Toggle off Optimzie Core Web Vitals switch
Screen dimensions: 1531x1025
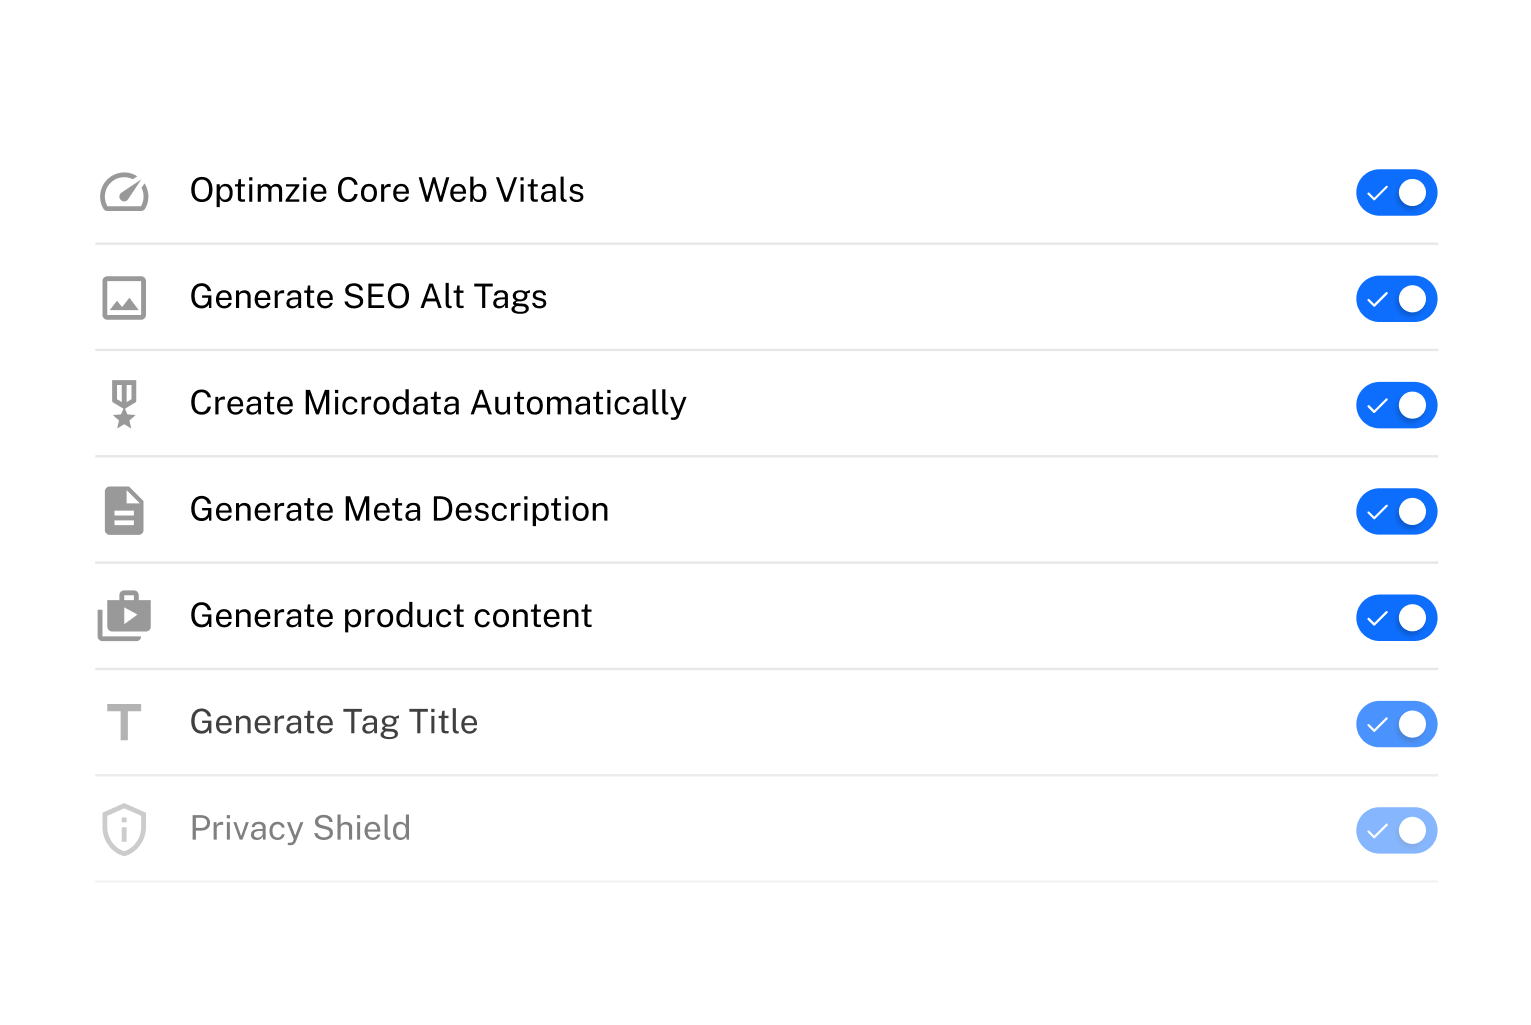[1396, 192]
